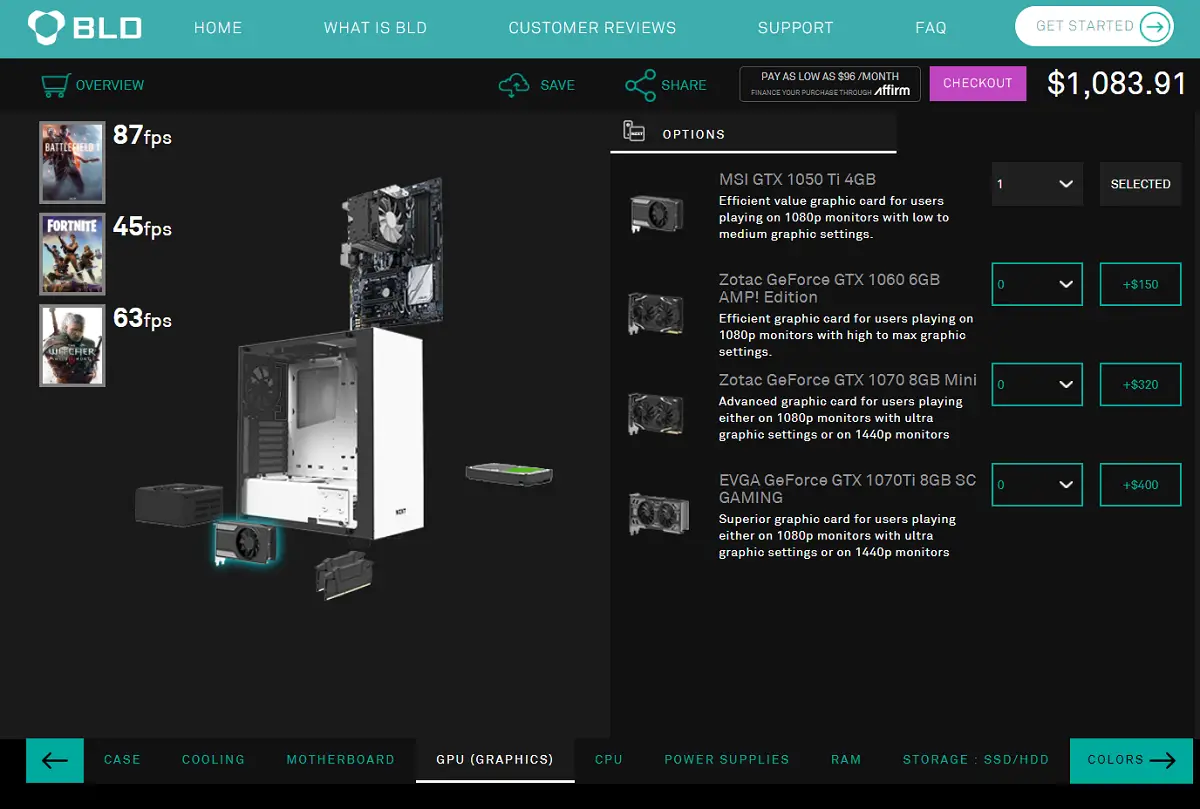The width and height of the screenshot is (1200, 809).
Task: Click the Home nav item
Action: tap(218, 28)
